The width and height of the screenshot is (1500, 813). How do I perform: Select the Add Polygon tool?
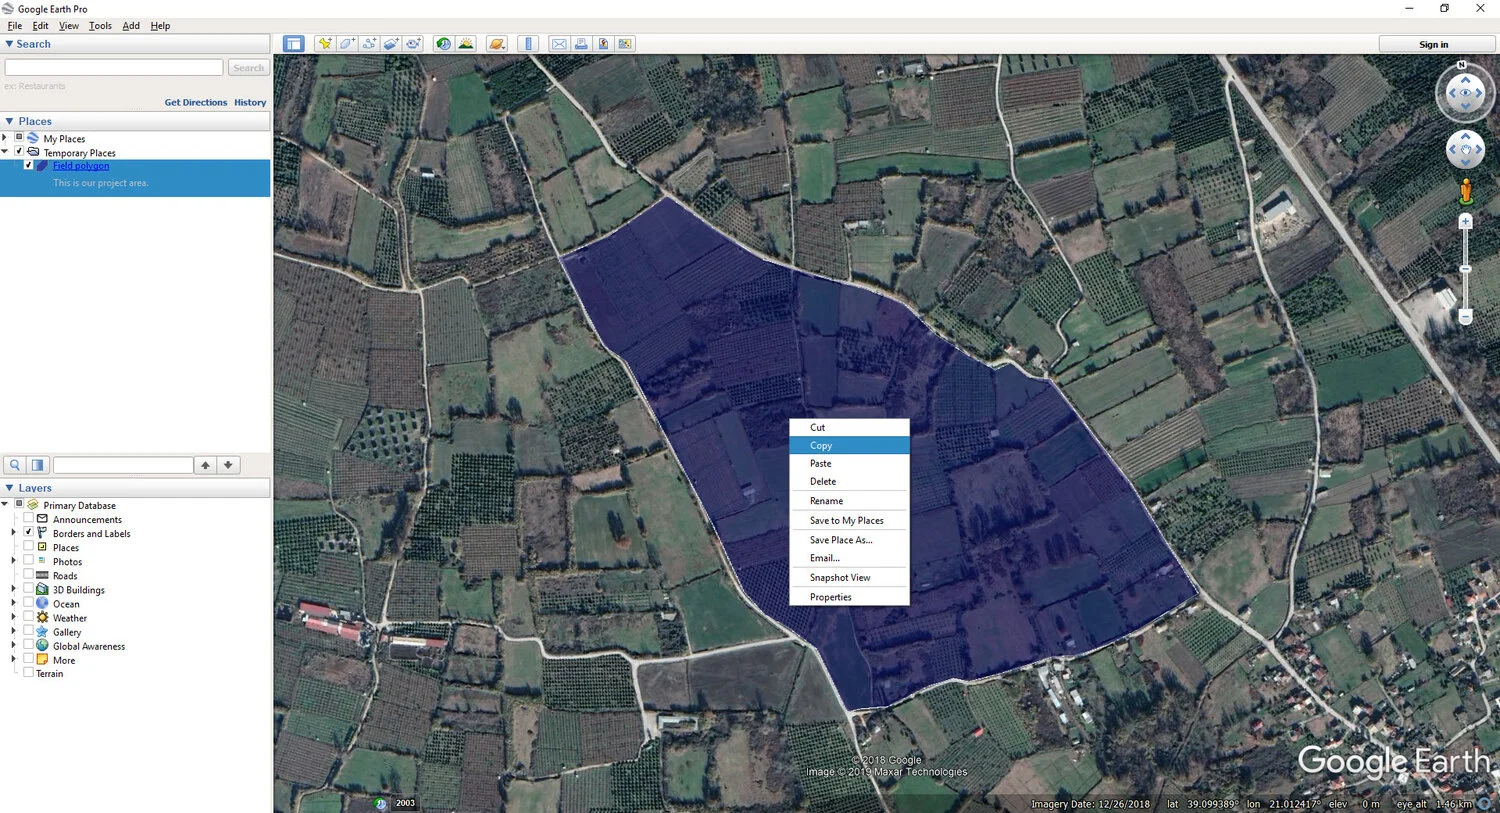coord(346,44)
